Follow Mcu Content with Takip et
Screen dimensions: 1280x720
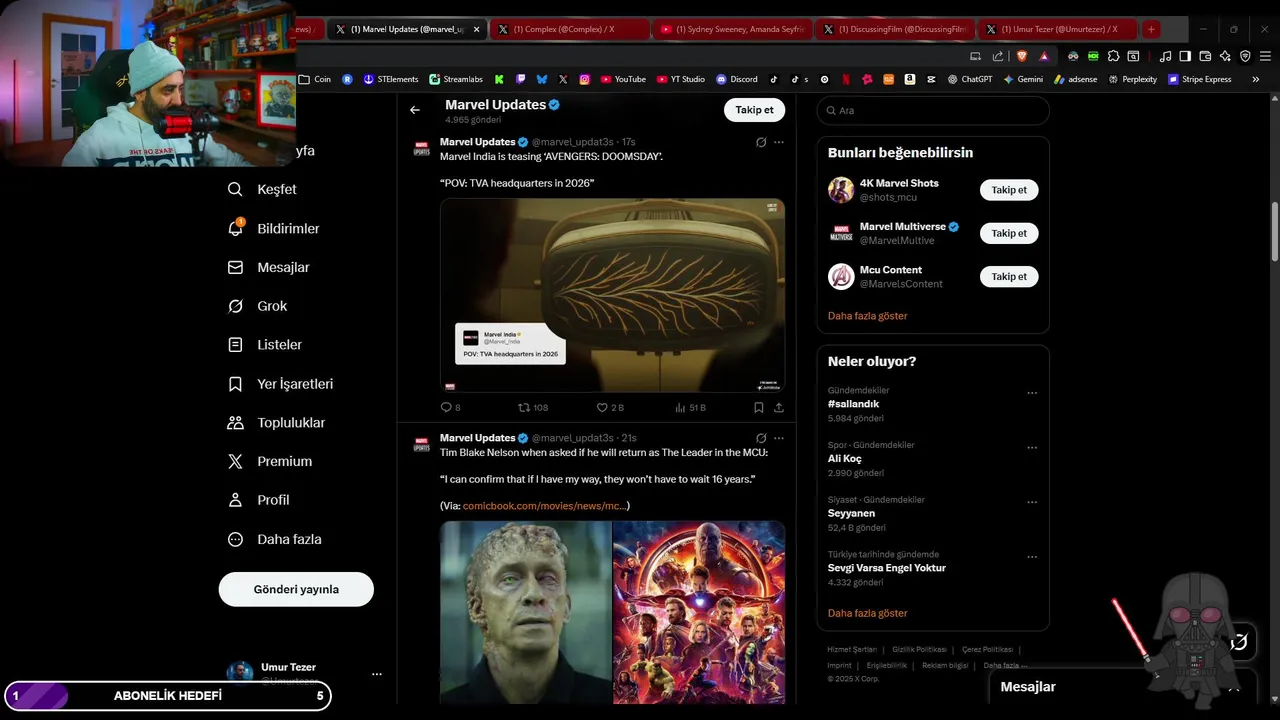[1009, 276]
